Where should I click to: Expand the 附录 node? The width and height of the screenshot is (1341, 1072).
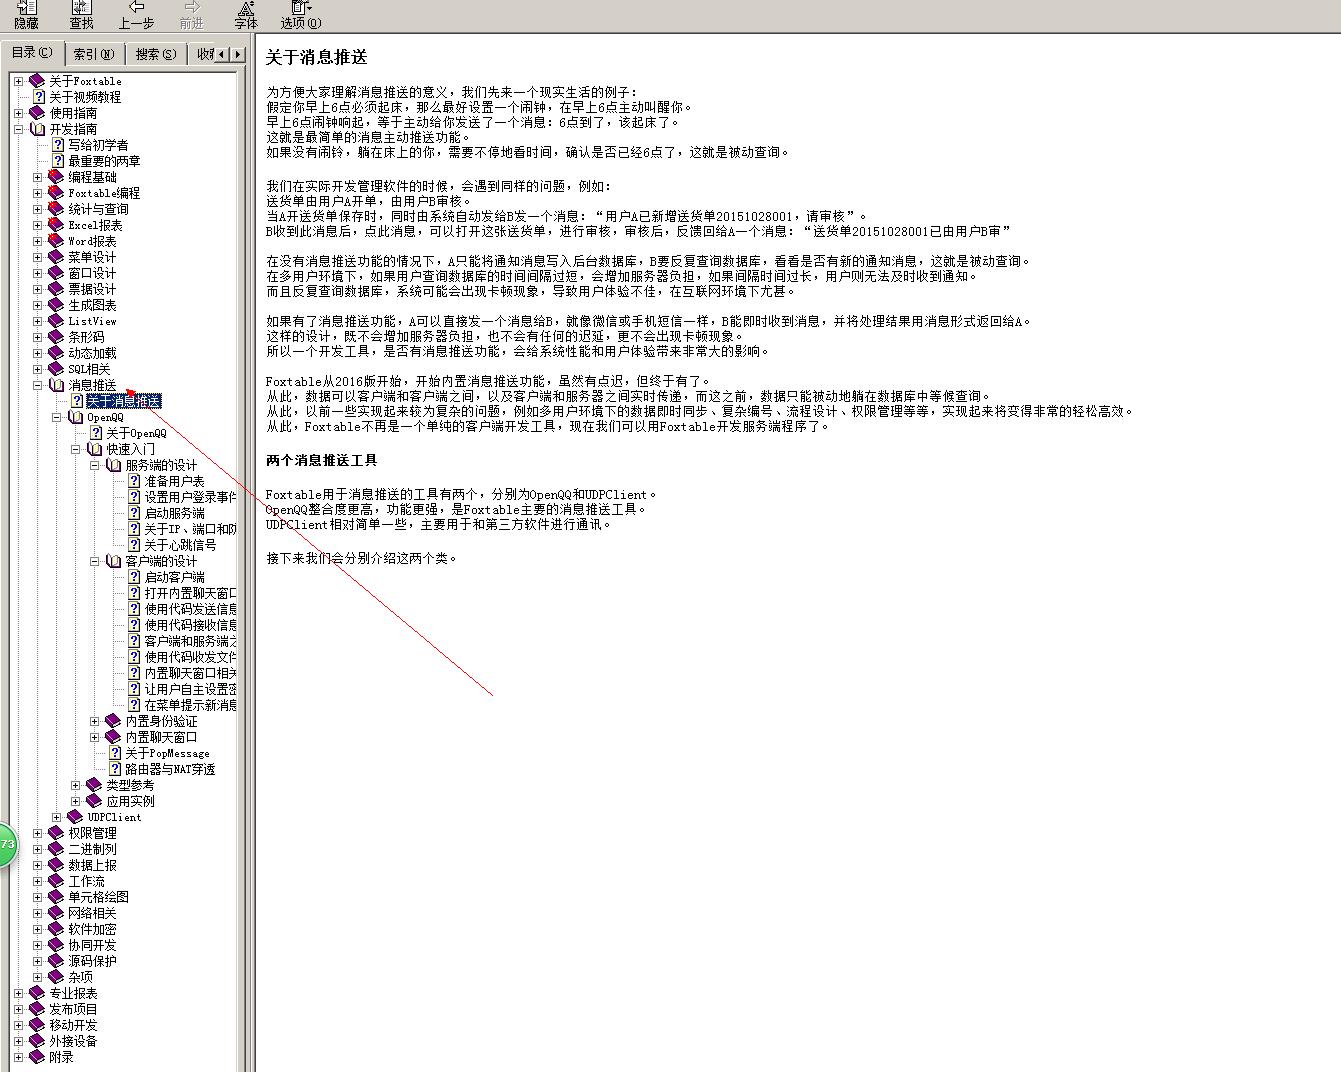[18, 1057]
